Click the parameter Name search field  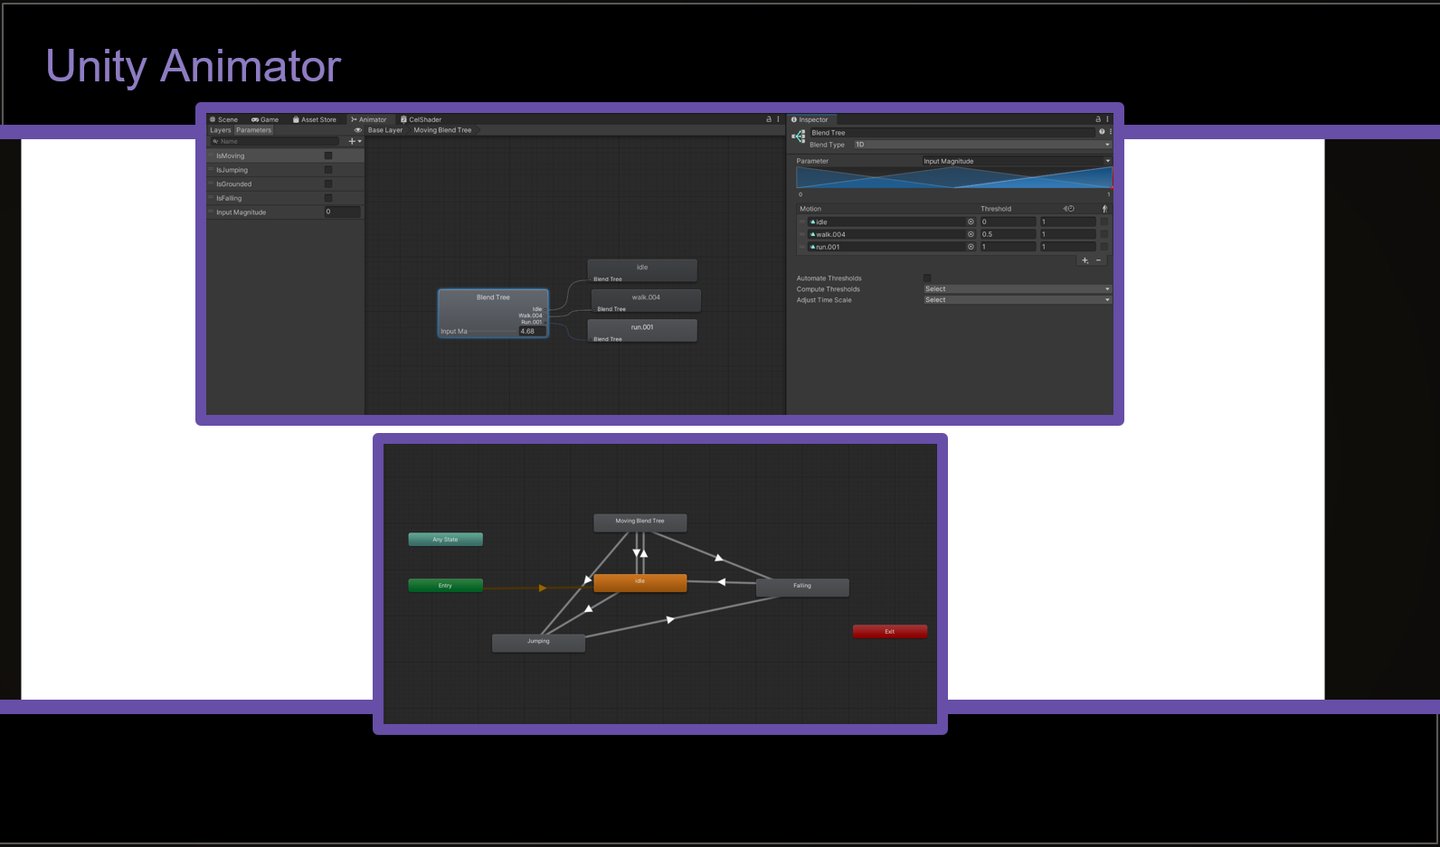(x=276, y=141)
